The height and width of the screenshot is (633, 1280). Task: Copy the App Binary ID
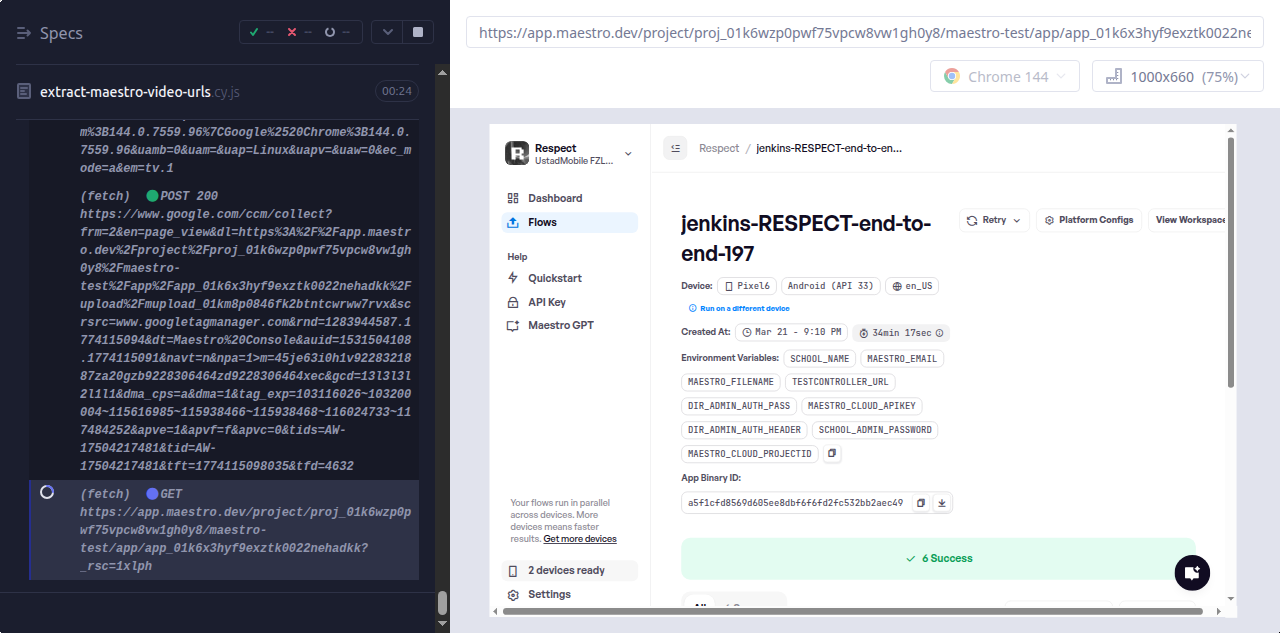point(921,503)
